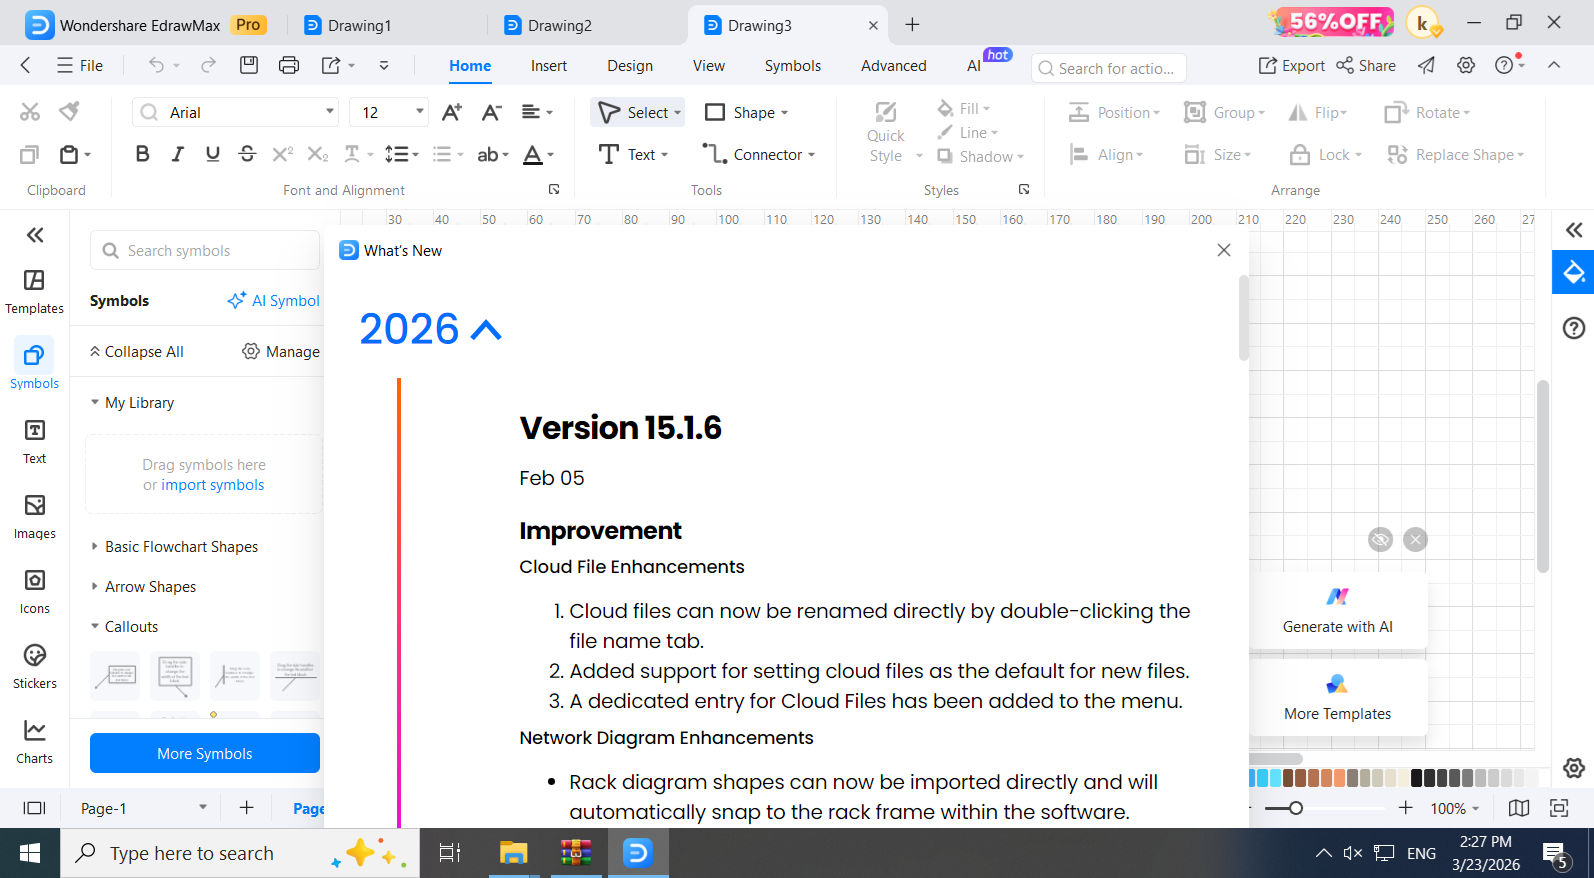
Task: Click the Save icon in quick toolbar
Action: (x=249, y=66)
